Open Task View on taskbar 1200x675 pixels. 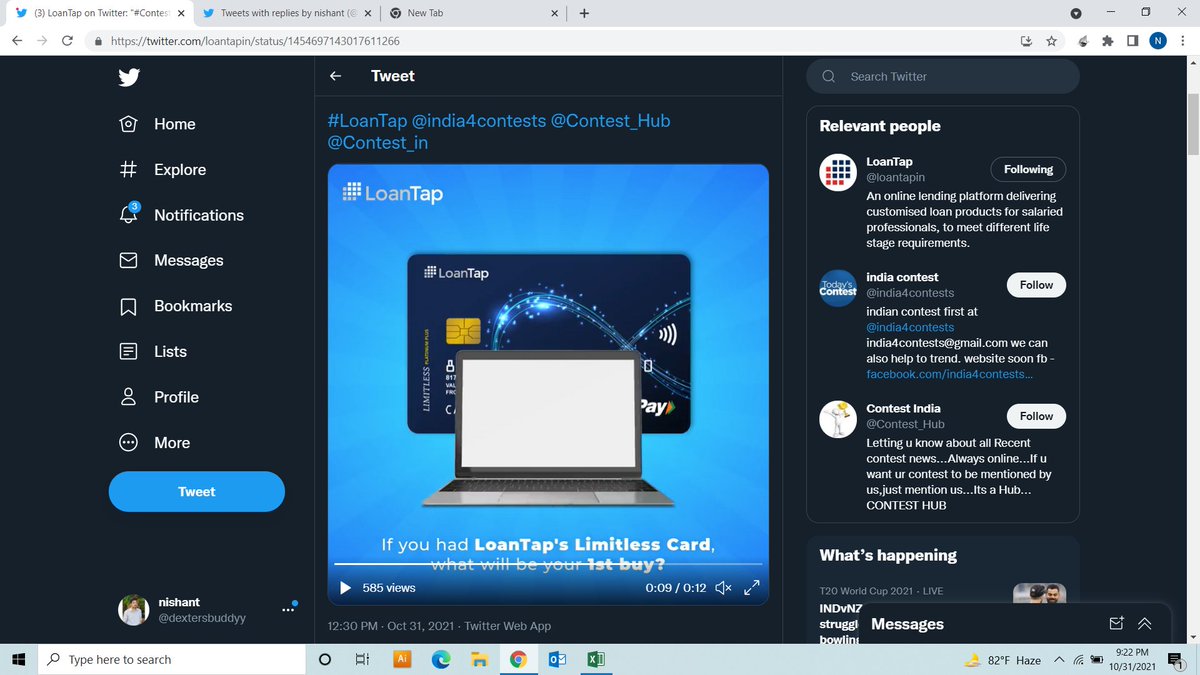(x=362, y=659)
